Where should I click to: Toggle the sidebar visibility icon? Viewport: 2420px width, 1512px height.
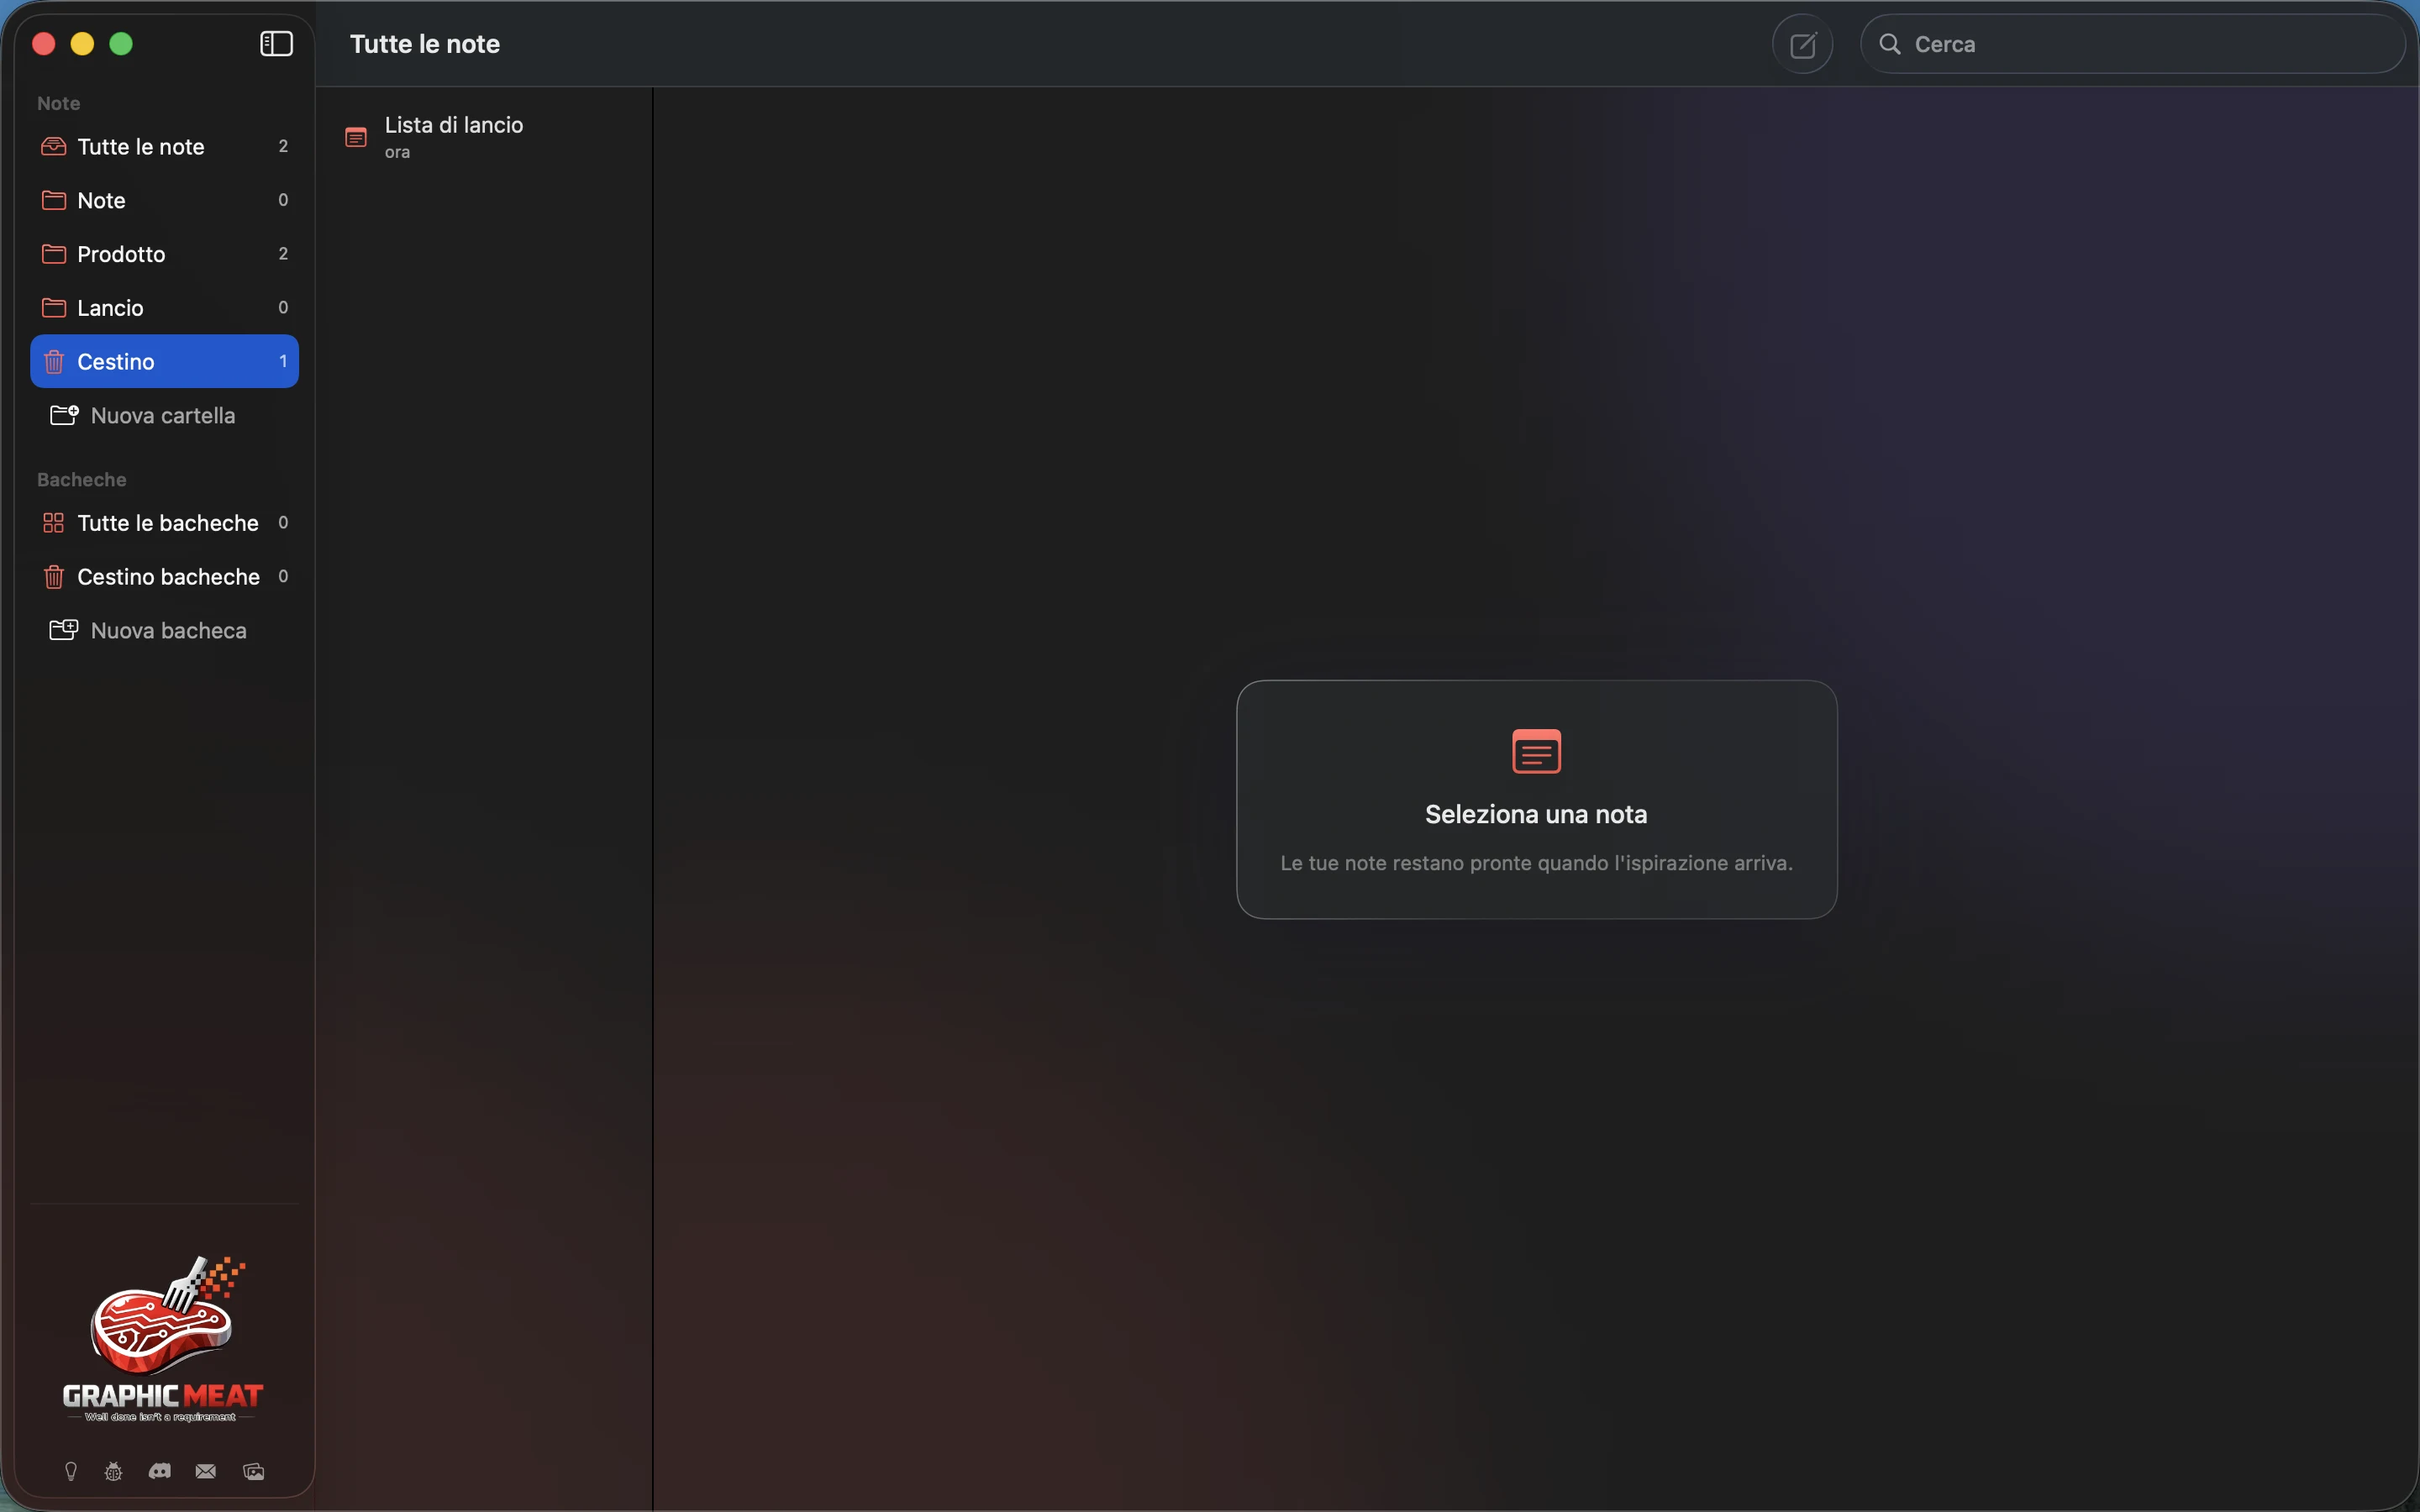[276, 44]
